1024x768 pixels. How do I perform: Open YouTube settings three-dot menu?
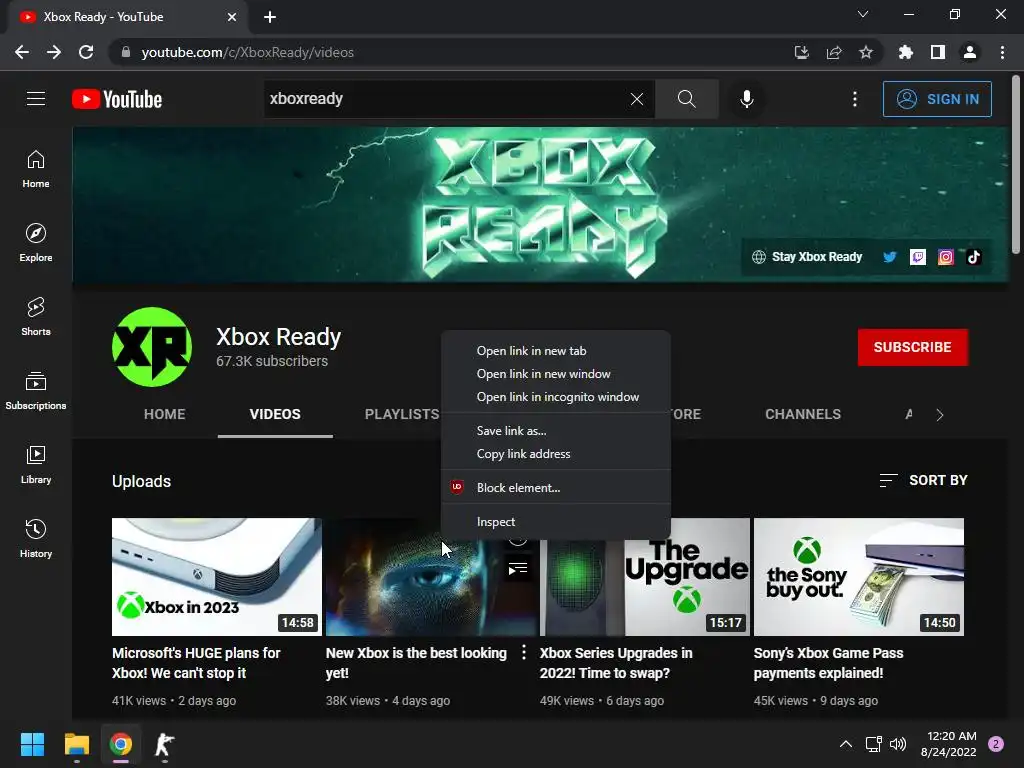pos(854,99)
